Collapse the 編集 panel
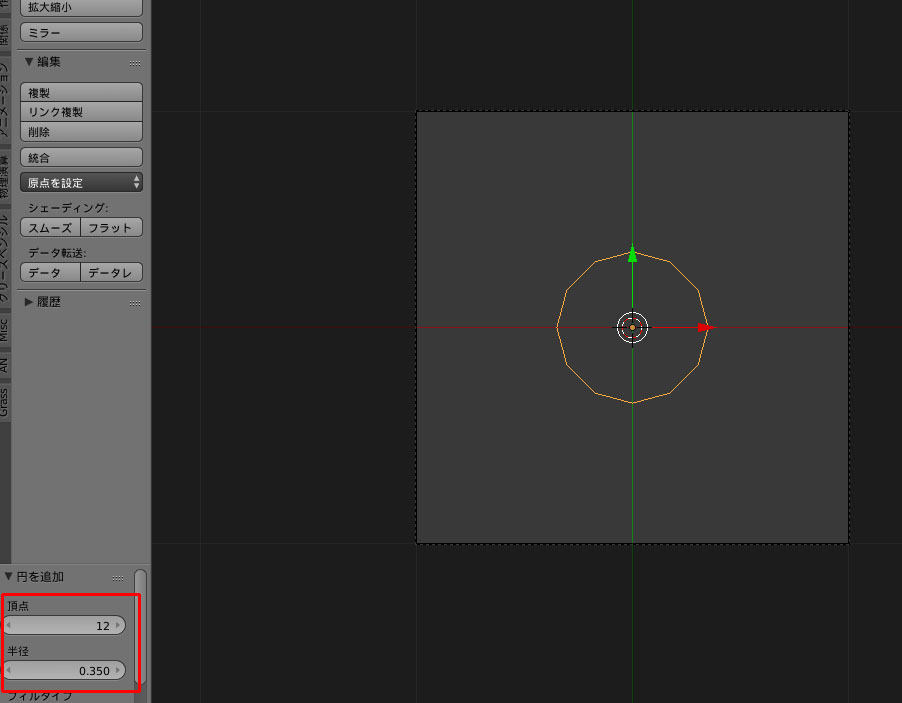Screen dimensions: 902x703 29,62
